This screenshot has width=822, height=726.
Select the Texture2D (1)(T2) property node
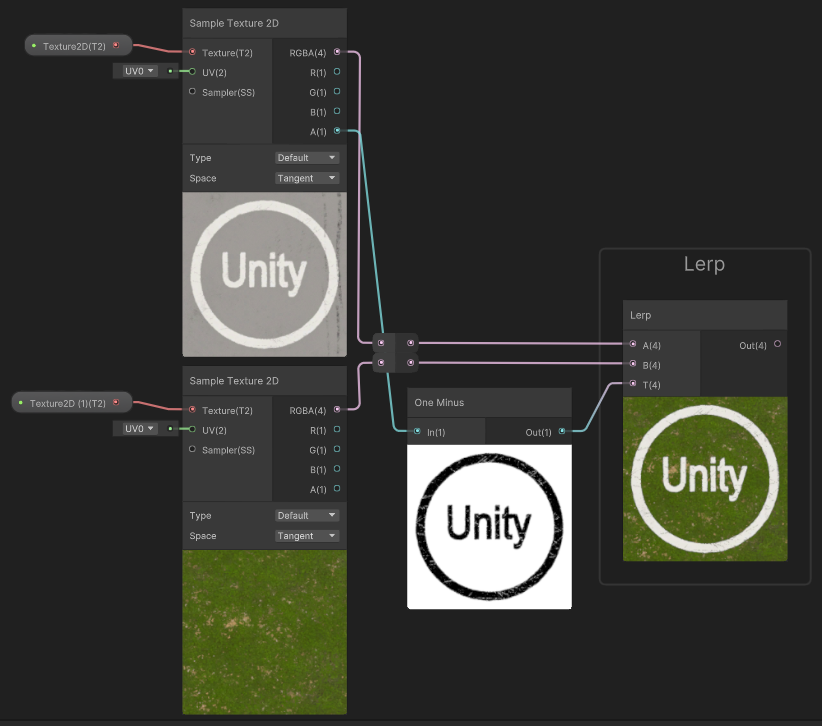click(x=72, y=403)
